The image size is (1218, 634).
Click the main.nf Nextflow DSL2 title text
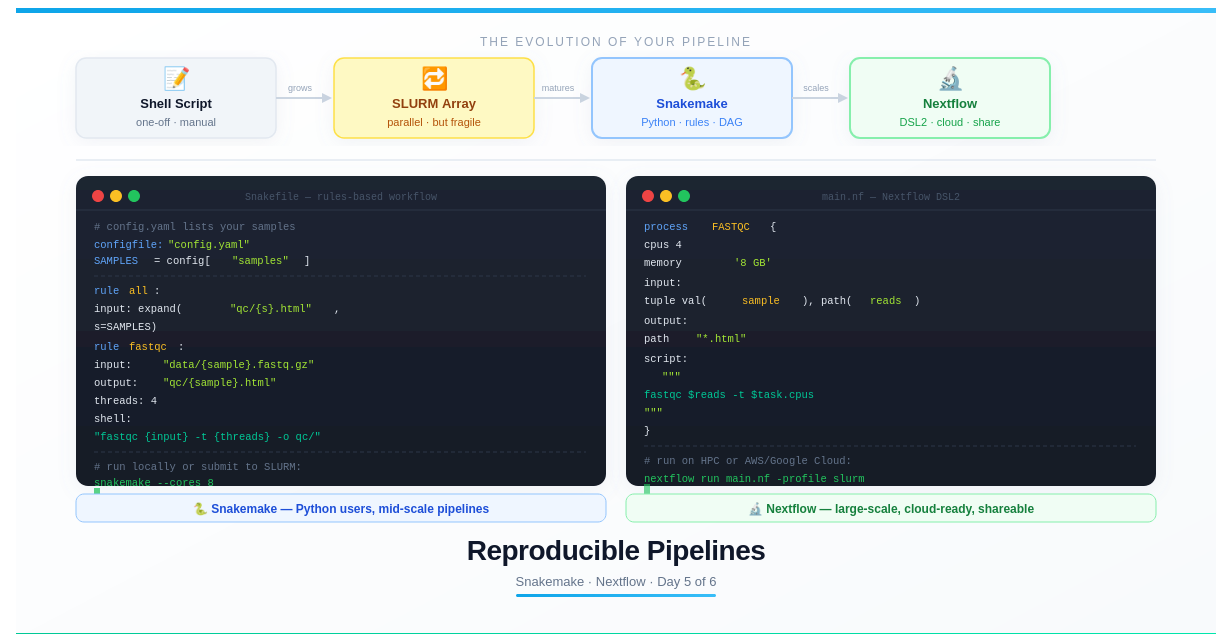[x=891, y=197]
